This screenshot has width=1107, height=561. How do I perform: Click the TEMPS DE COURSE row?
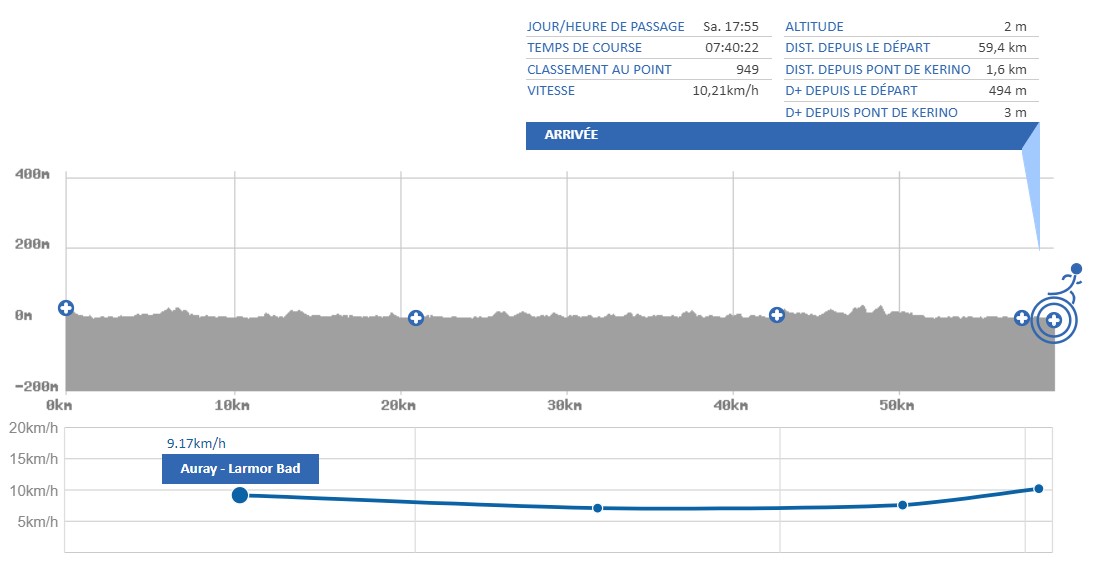pos(643,48)
